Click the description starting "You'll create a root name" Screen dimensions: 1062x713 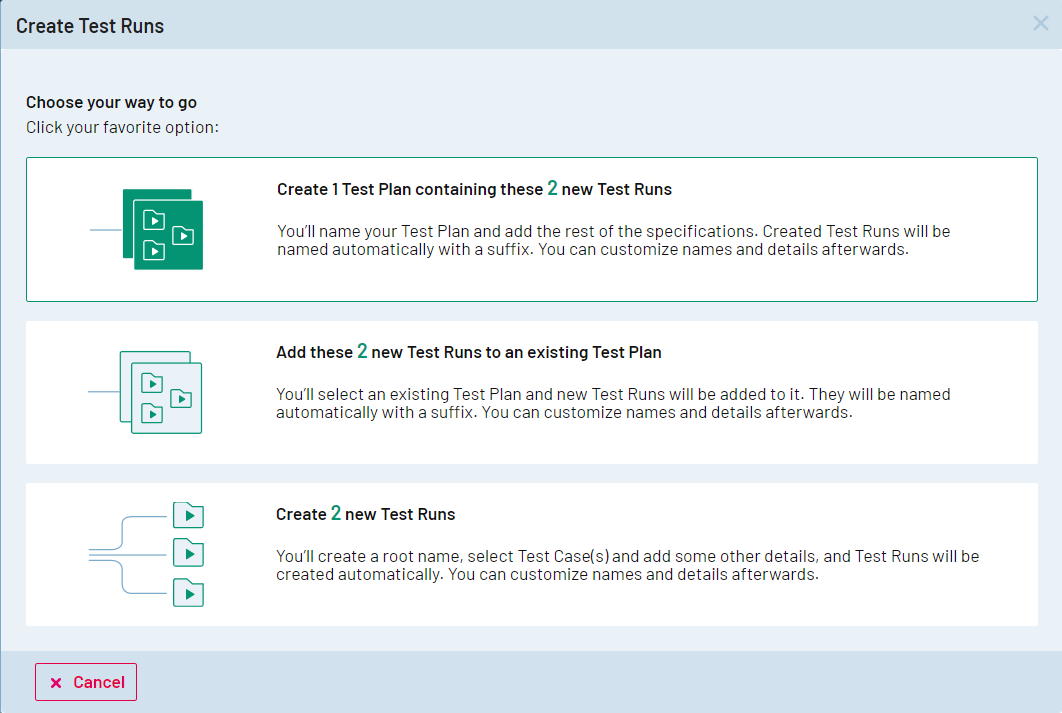(x=627, y=565)
